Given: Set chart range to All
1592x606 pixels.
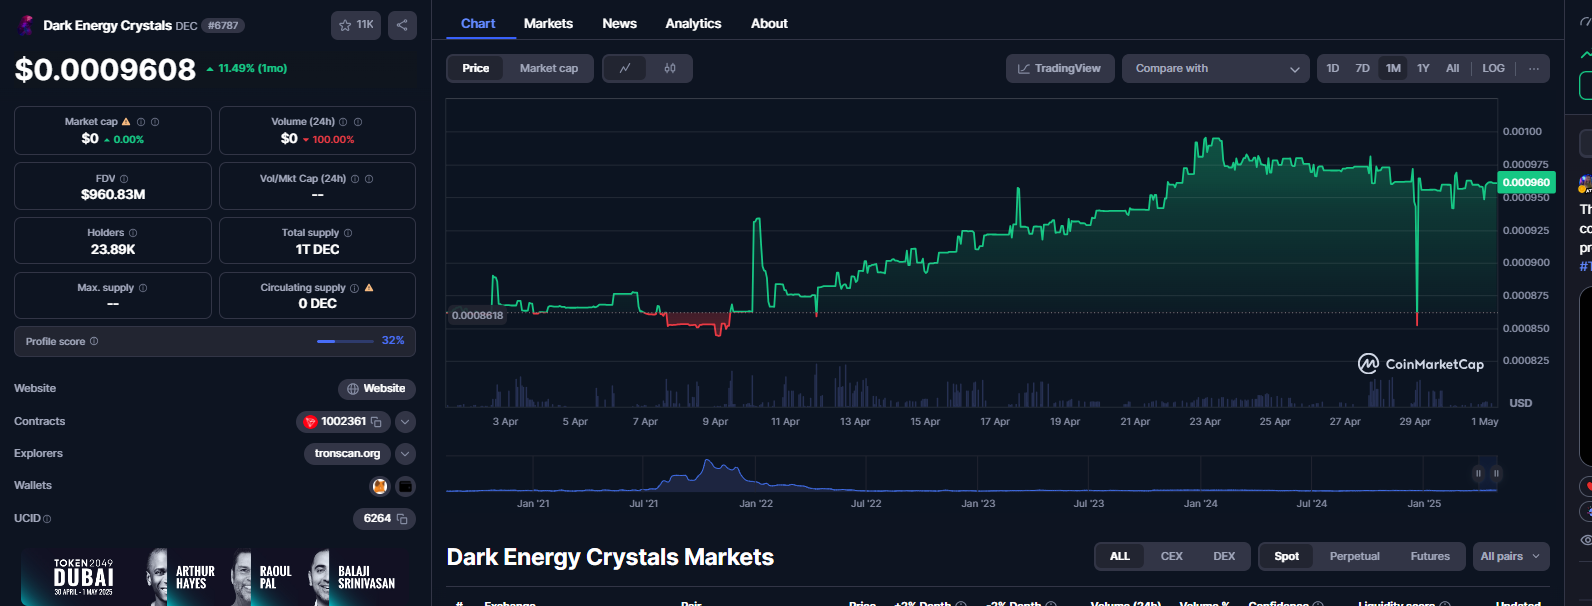Looking at the screenshot, I should [1453, 68].
